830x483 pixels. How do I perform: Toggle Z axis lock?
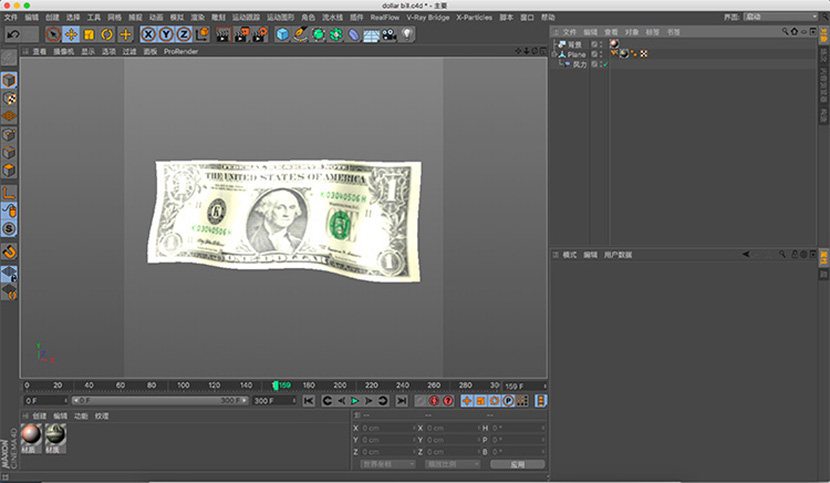coord(184,34)
